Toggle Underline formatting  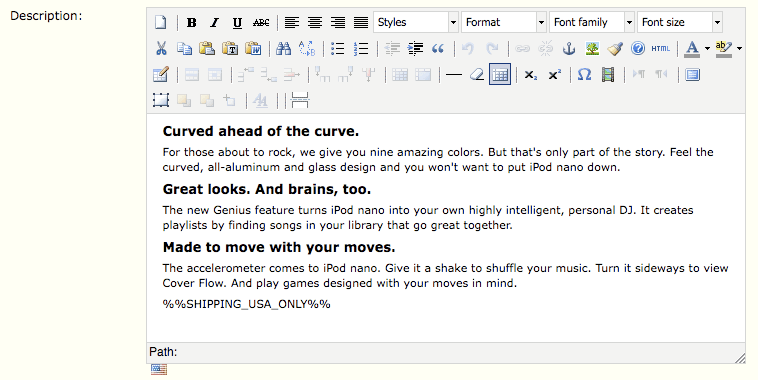click(x=237, y=22)
